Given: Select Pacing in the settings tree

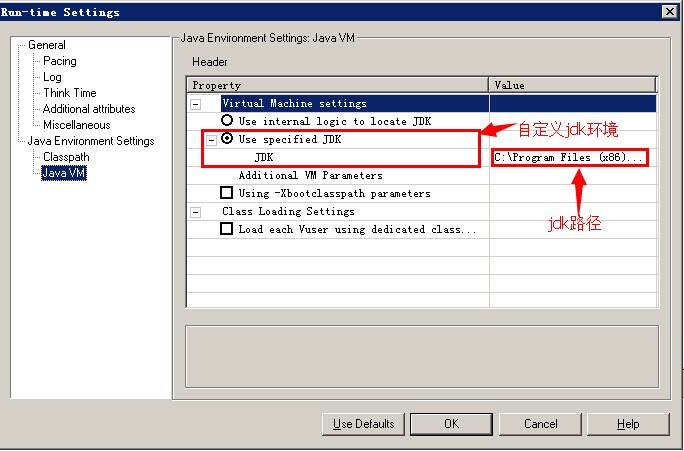Looking at the screenshot, I should pos(59,61).
